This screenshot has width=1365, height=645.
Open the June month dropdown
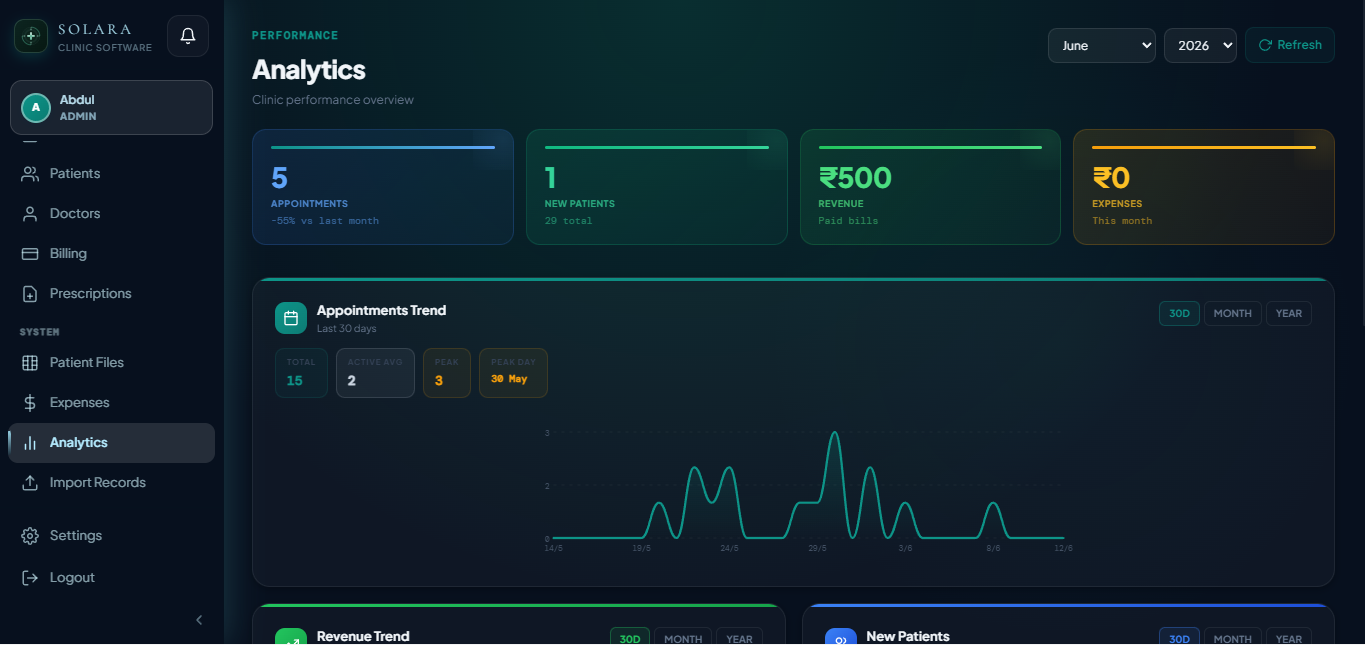point(1102,45)
